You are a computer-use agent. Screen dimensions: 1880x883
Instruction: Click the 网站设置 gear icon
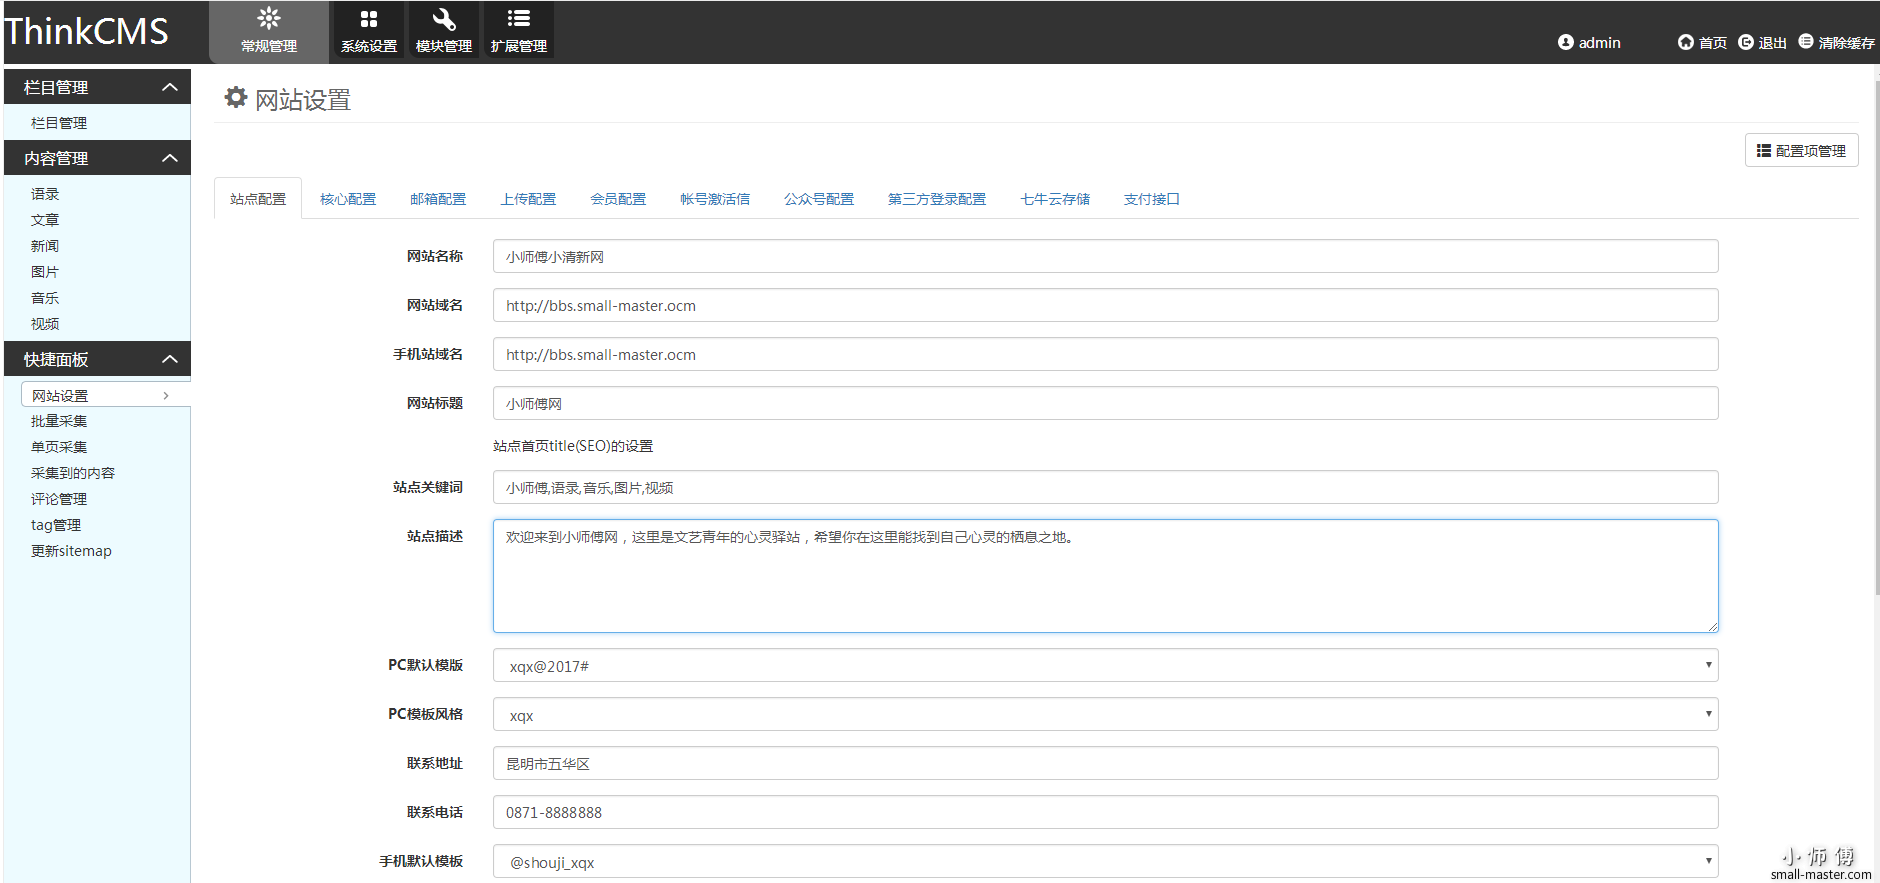236,97
